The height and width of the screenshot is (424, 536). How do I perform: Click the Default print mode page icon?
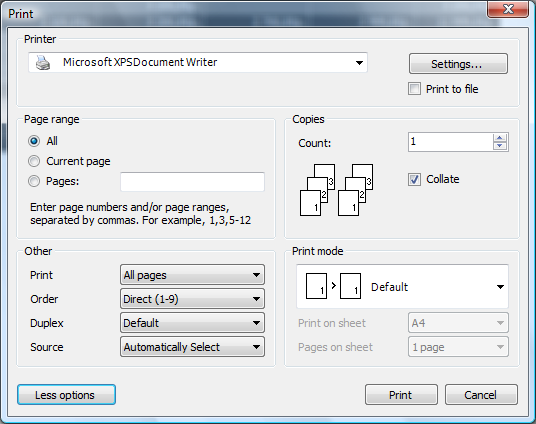[x=333, y=286]
